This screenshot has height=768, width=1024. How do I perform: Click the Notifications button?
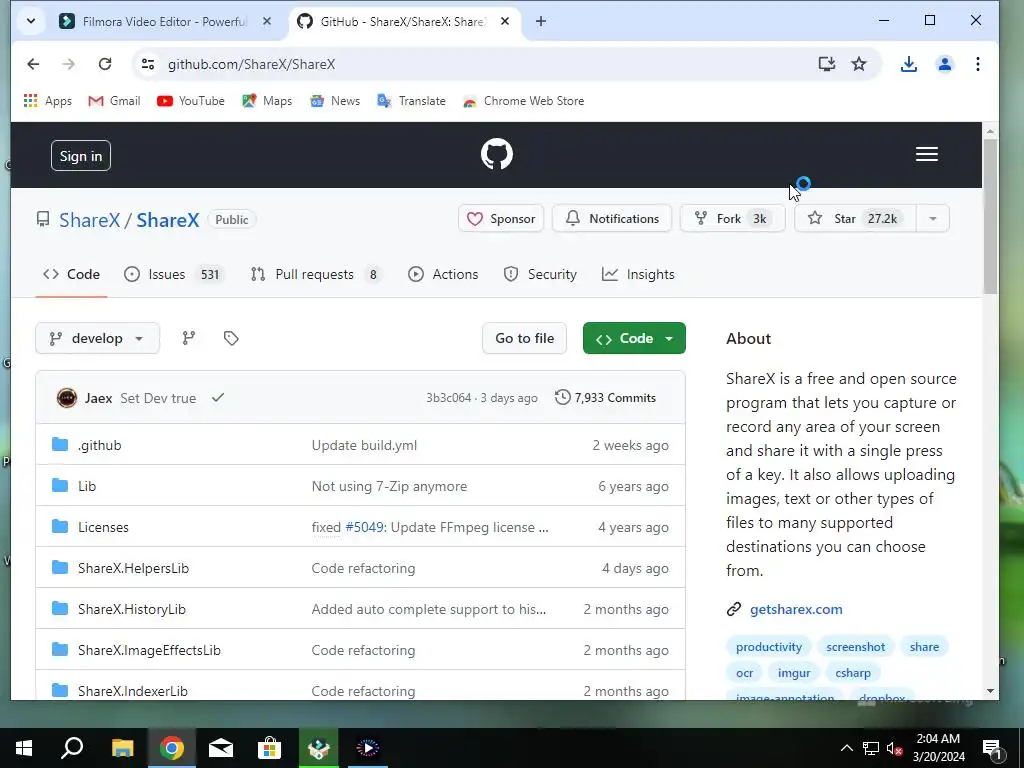click(612, 219)
